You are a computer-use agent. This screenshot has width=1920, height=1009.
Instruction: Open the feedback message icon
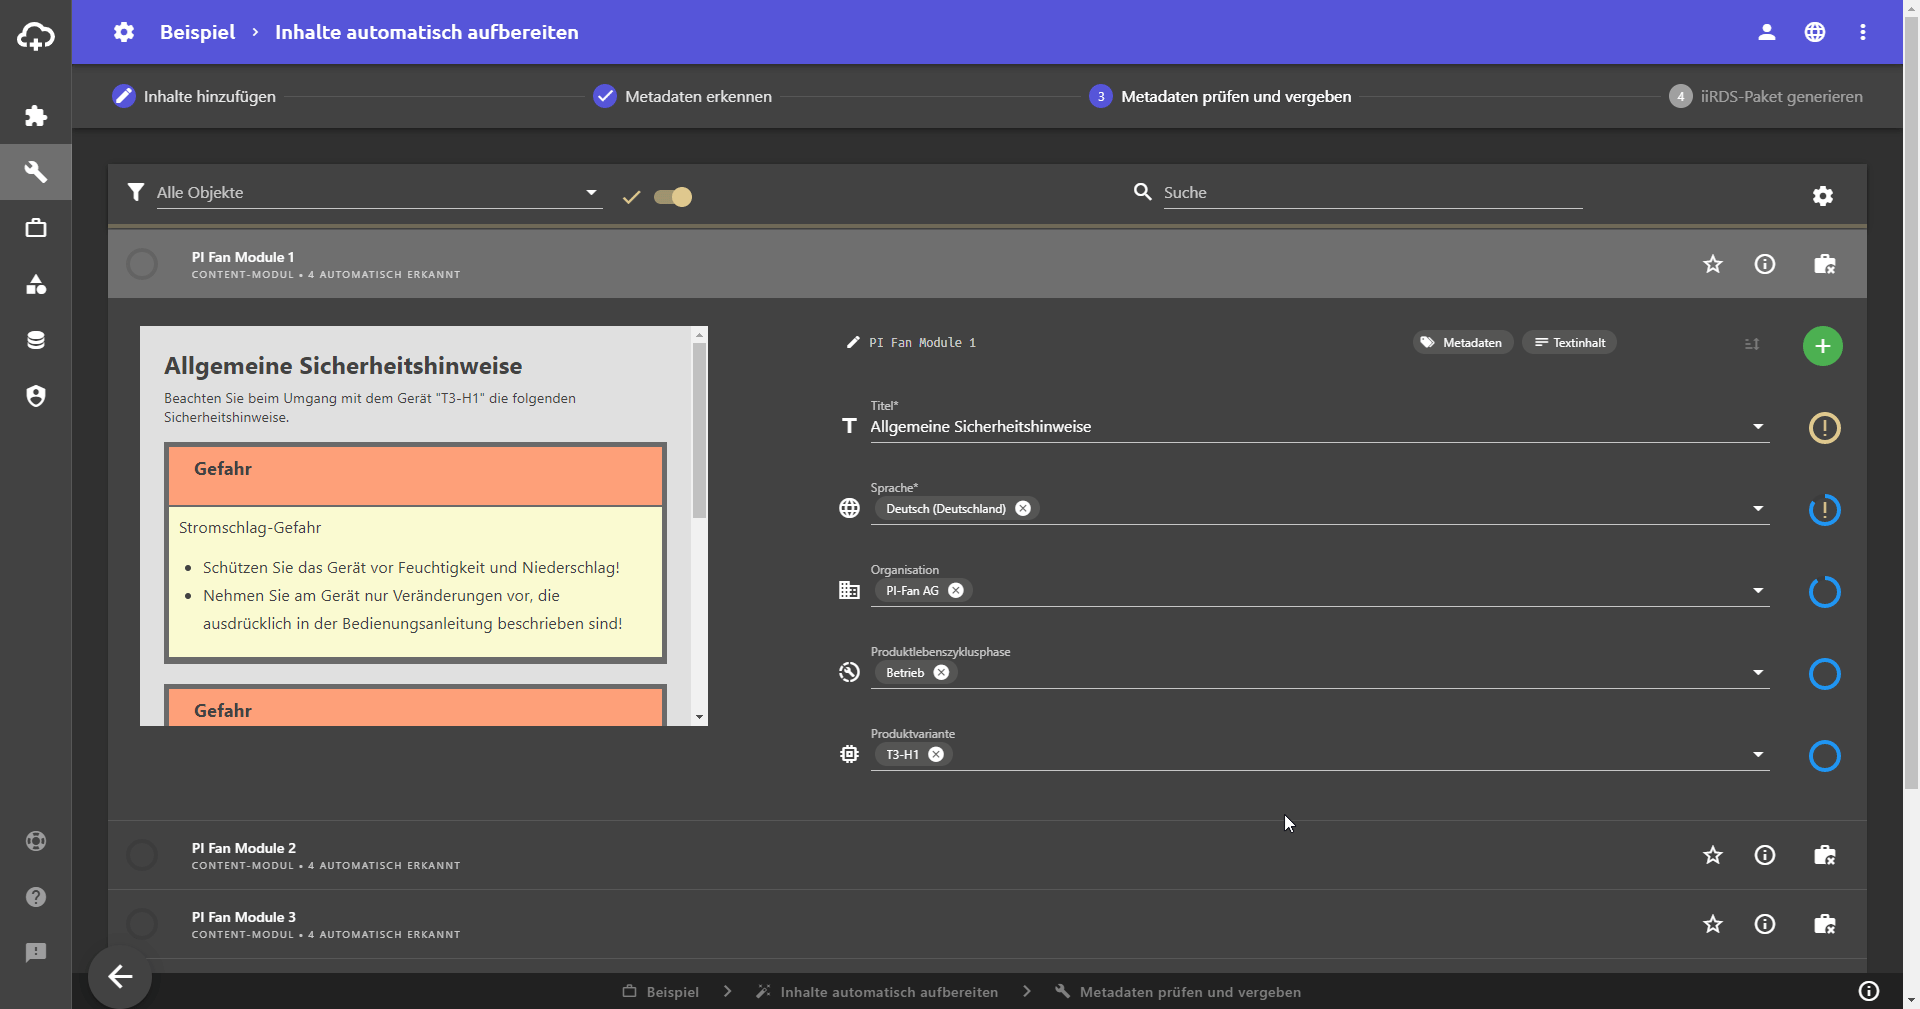tap(36, 953)
